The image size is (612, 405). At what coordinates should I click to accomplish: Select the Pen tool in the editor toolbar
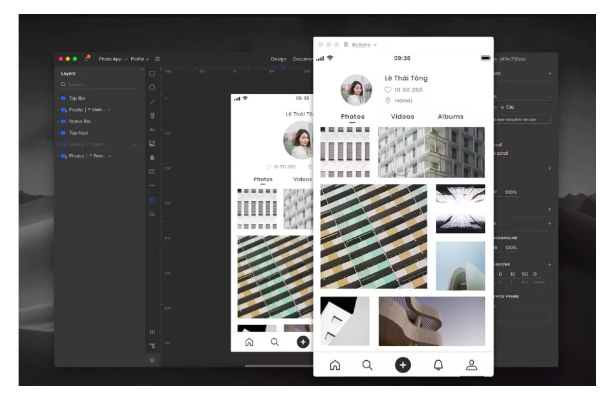click(x=152, y=116)
